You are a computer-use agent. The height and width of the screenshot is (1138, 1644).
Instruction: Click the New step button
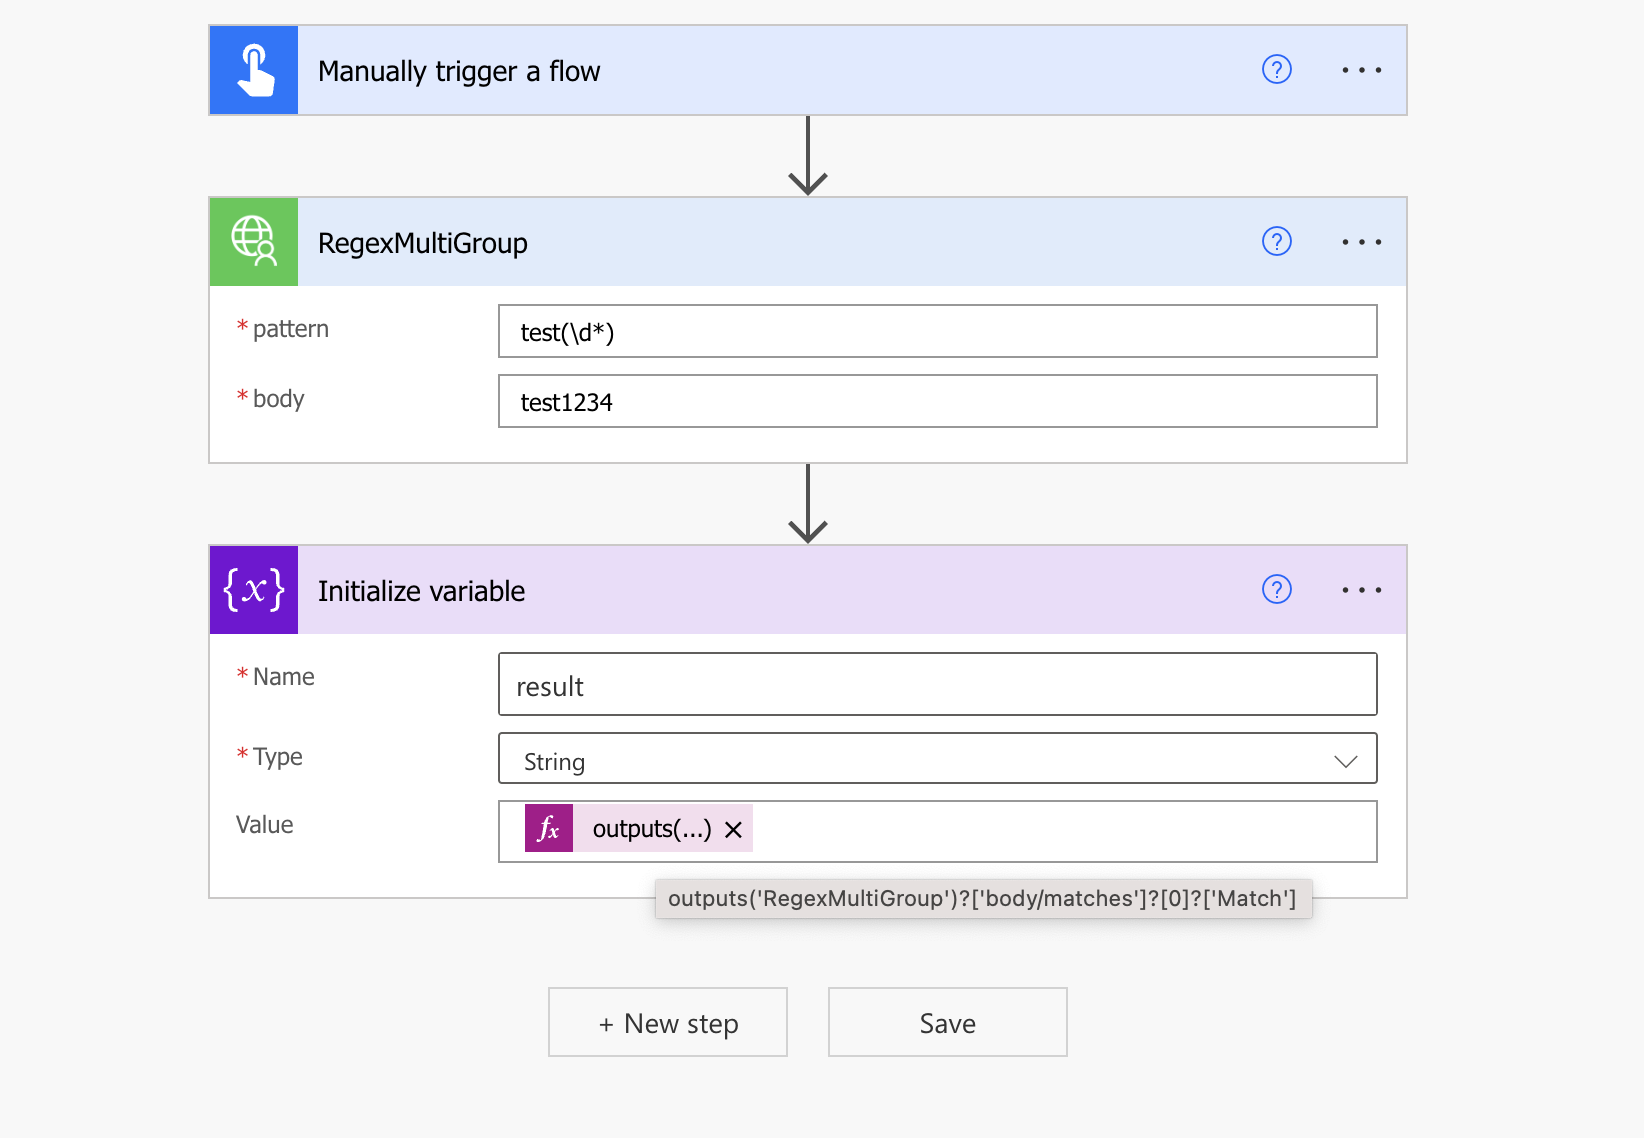pyautogui.click(x=668, y=1023)
